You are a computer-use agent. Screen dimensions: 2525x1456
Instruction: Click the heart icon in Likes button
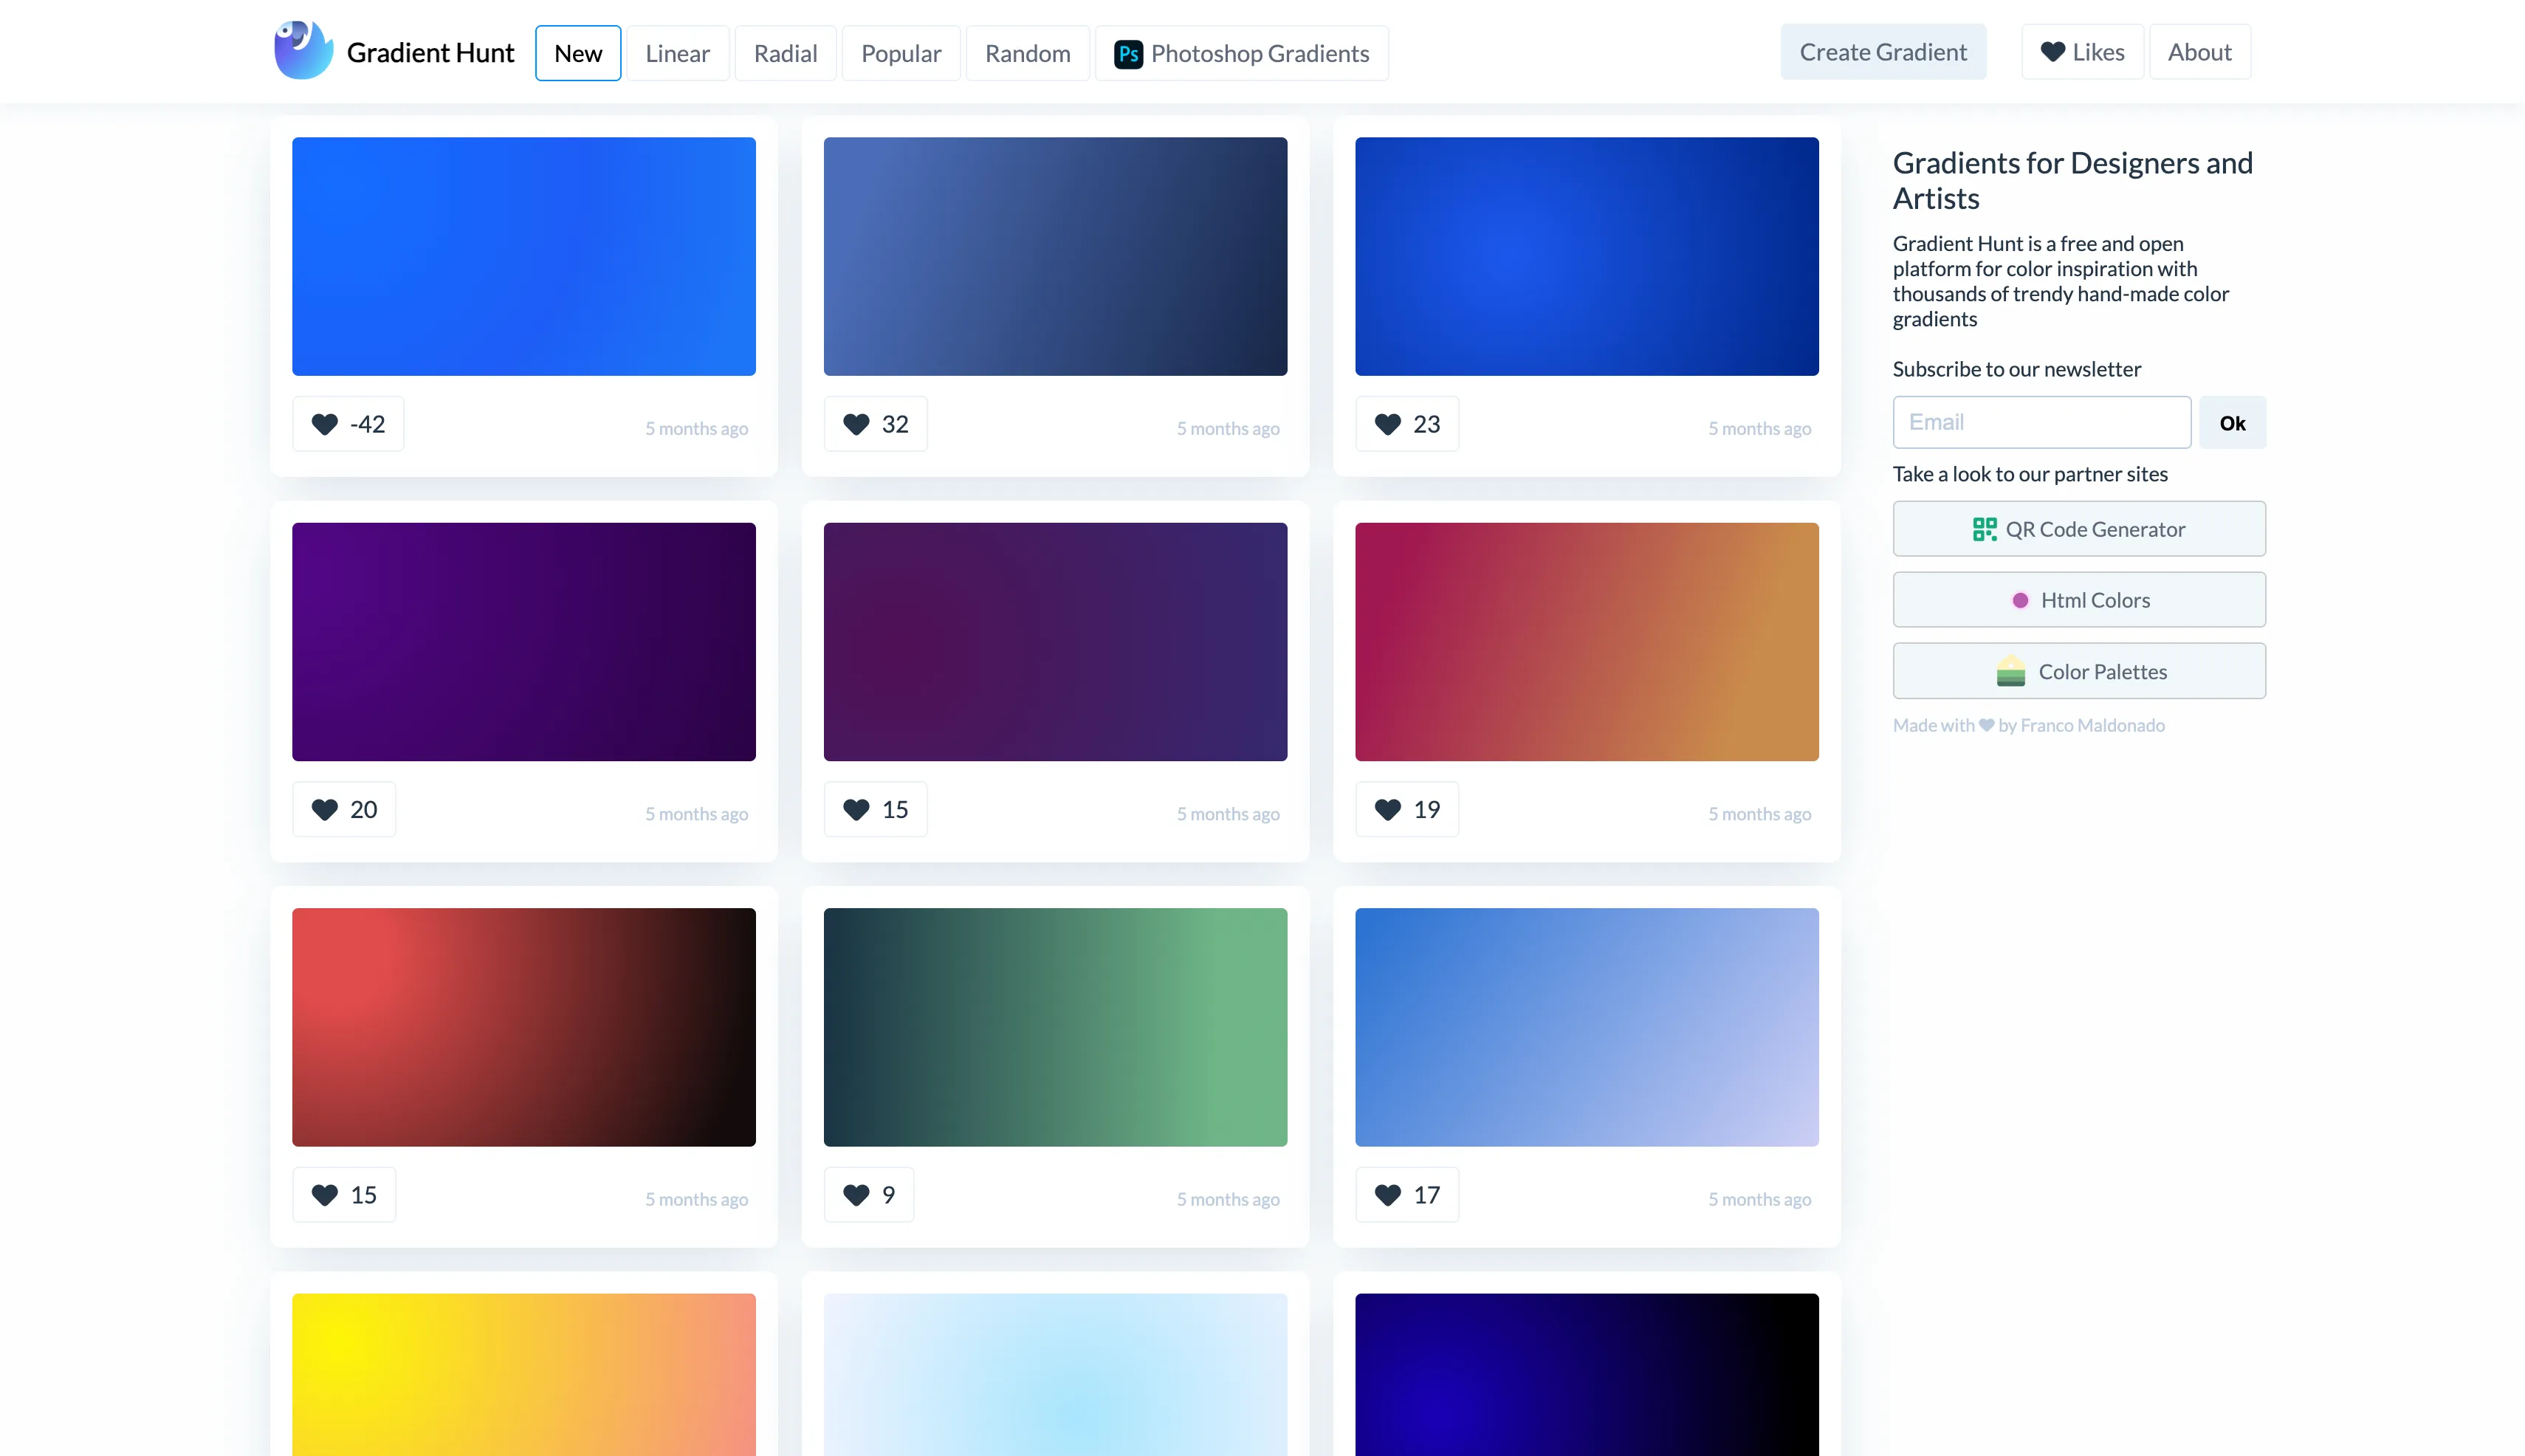(2052, 52)
